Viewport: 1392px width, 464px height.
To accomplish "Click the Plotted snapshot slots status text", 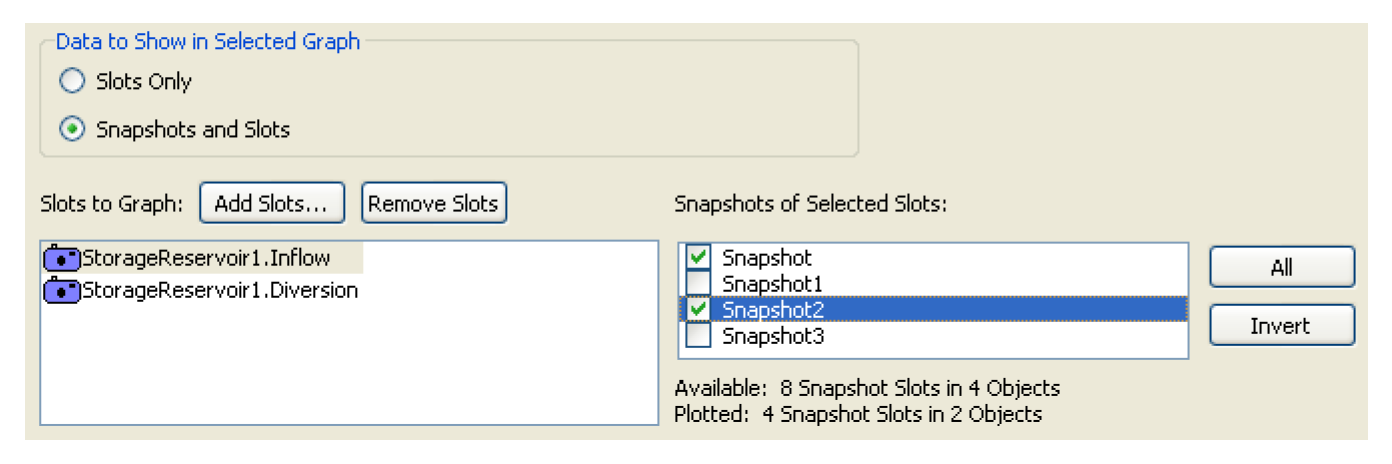I will 858,414.
